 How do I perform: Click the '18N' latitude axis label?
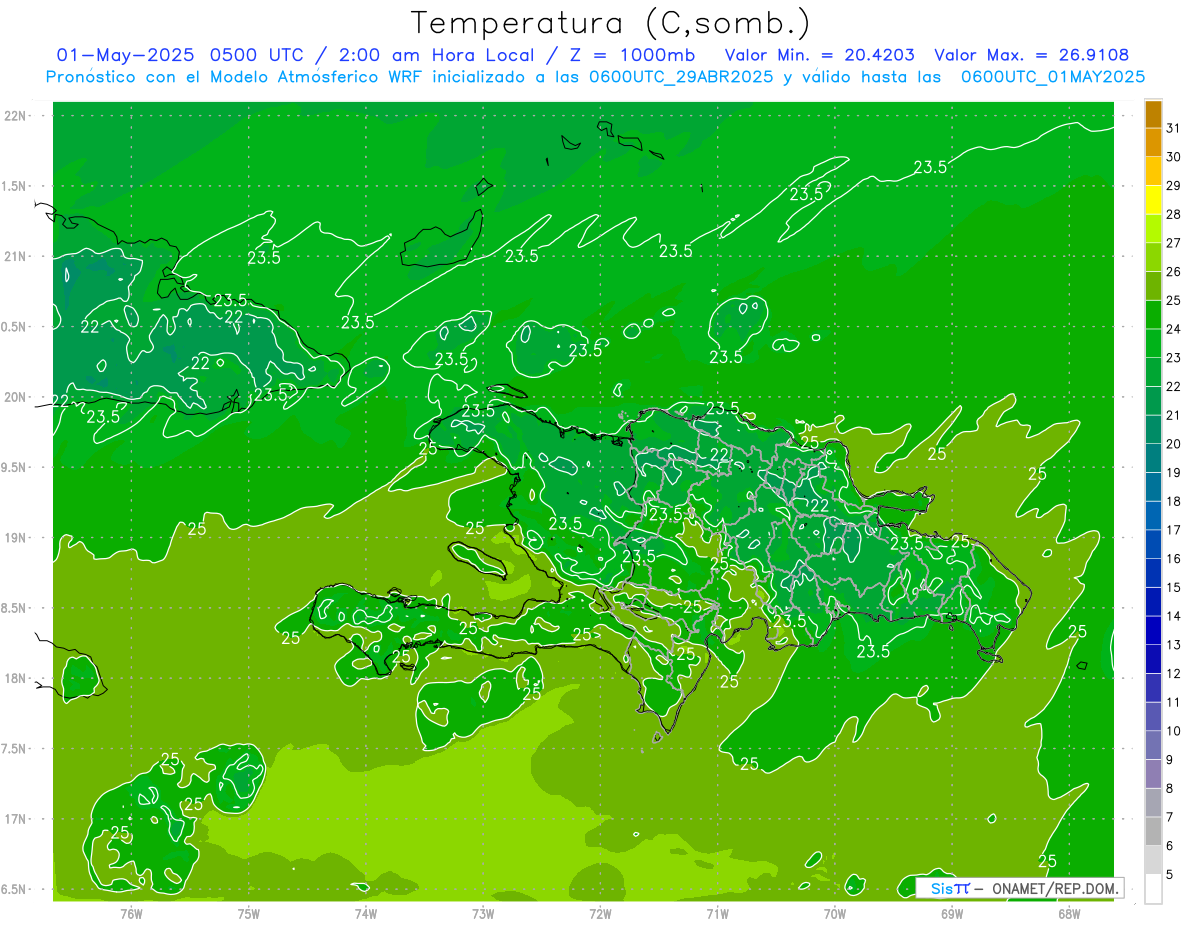tap(16, 678)
